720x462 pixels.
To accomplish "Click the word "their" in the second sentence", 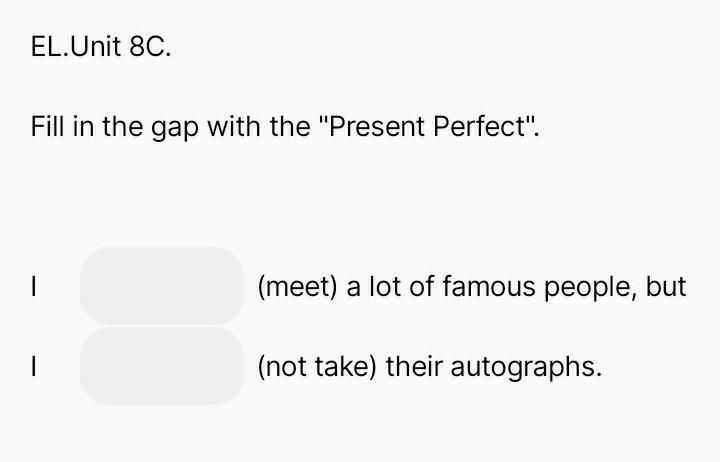I will 414,367.
